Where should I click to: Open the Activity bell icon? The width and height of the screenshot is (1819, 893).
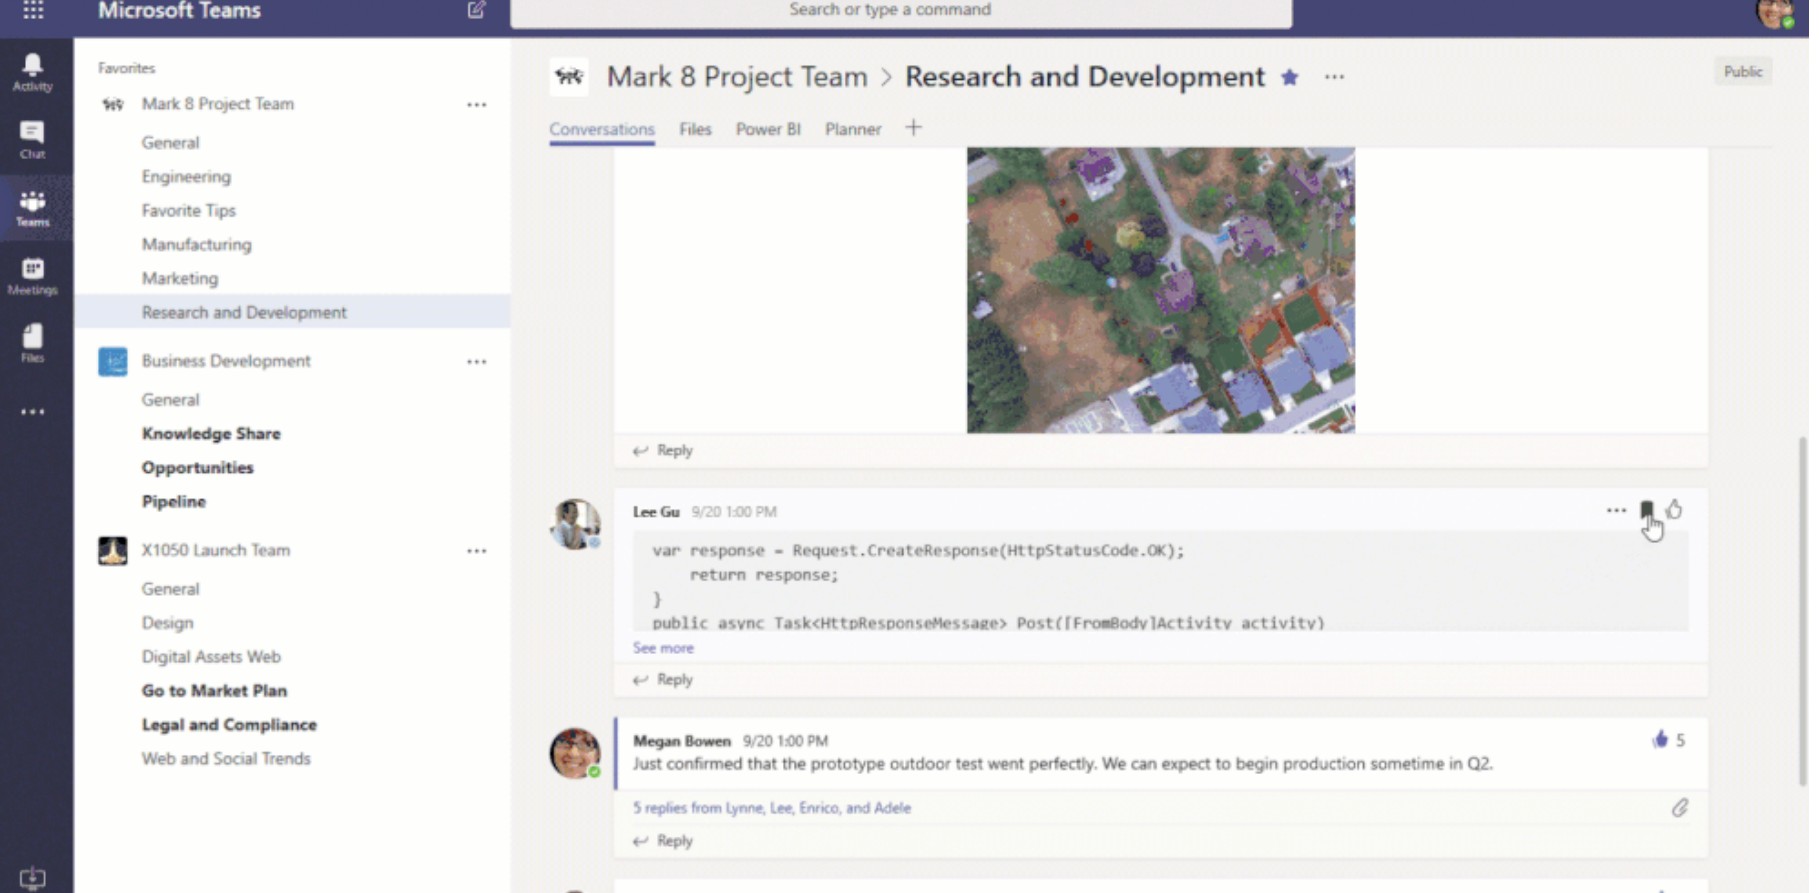coord(32,72)
